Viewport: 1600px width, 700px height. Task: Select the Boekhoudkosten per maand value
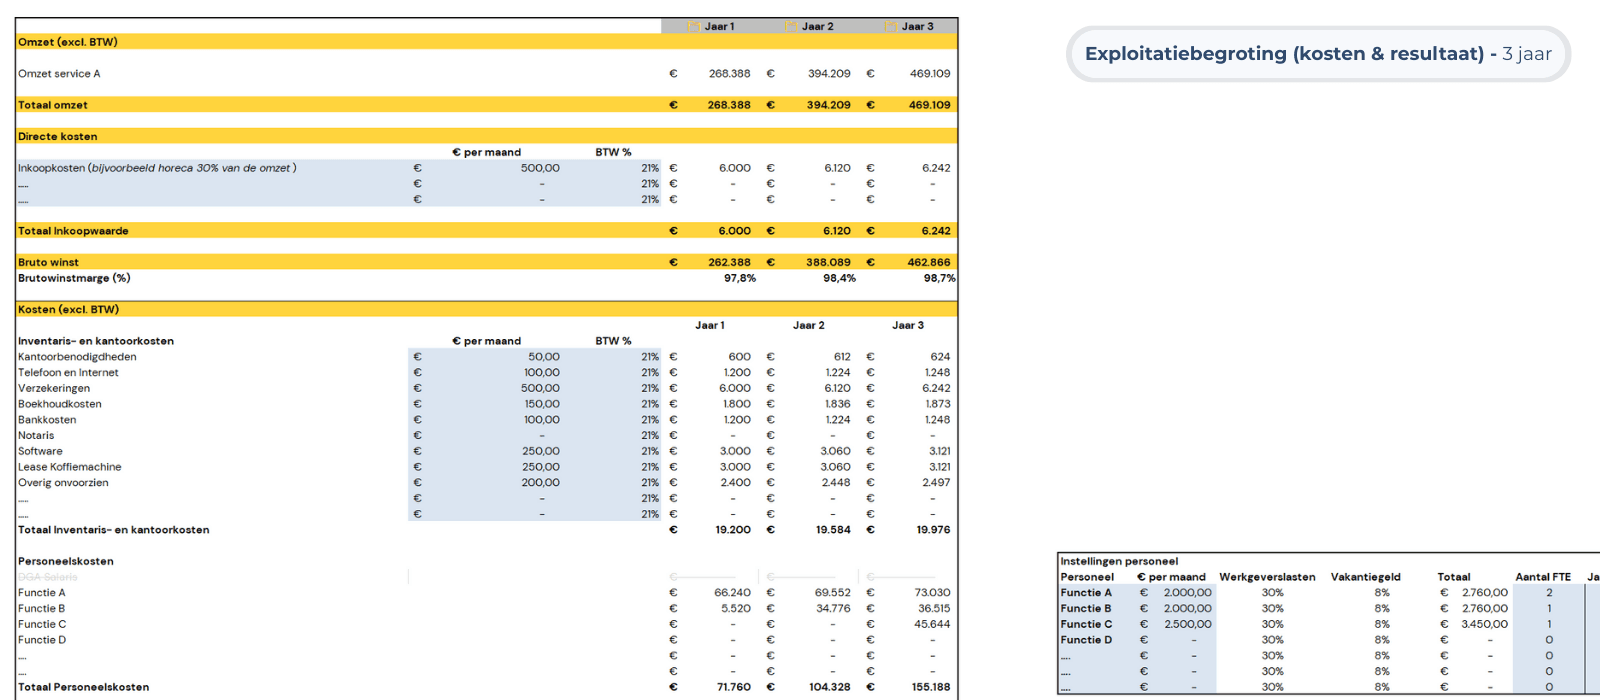(x=541, y=404)
